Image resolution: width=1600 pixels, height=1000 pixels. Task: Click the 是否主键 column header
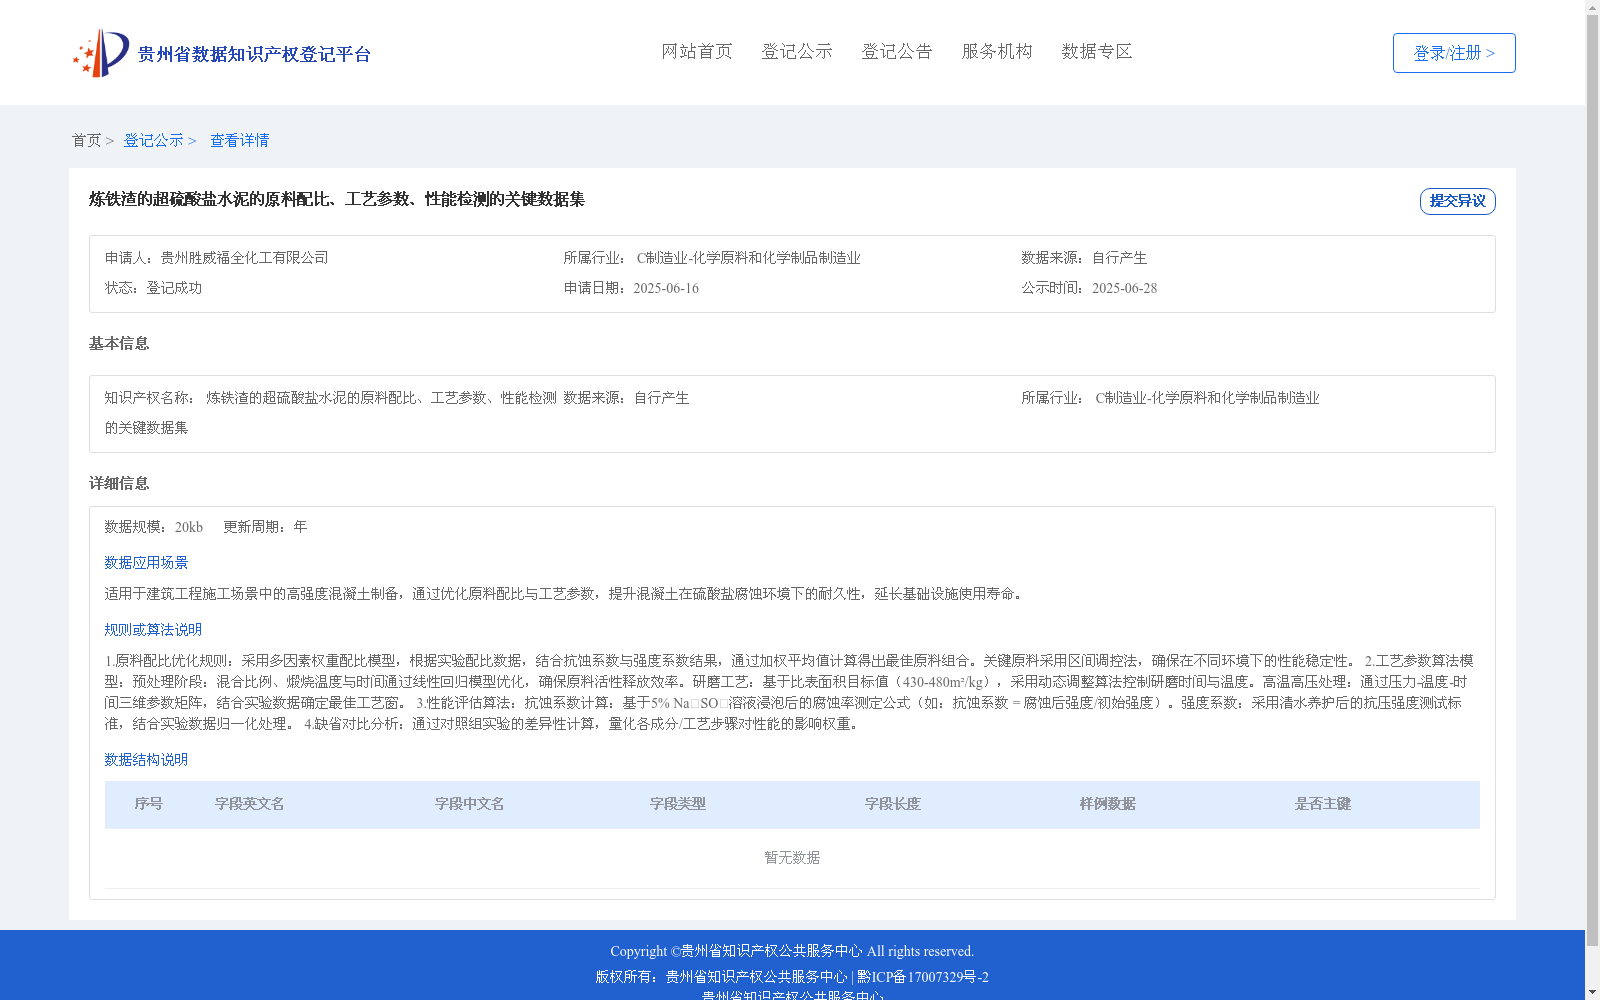pyautogui.click(x=1323, y=804)
